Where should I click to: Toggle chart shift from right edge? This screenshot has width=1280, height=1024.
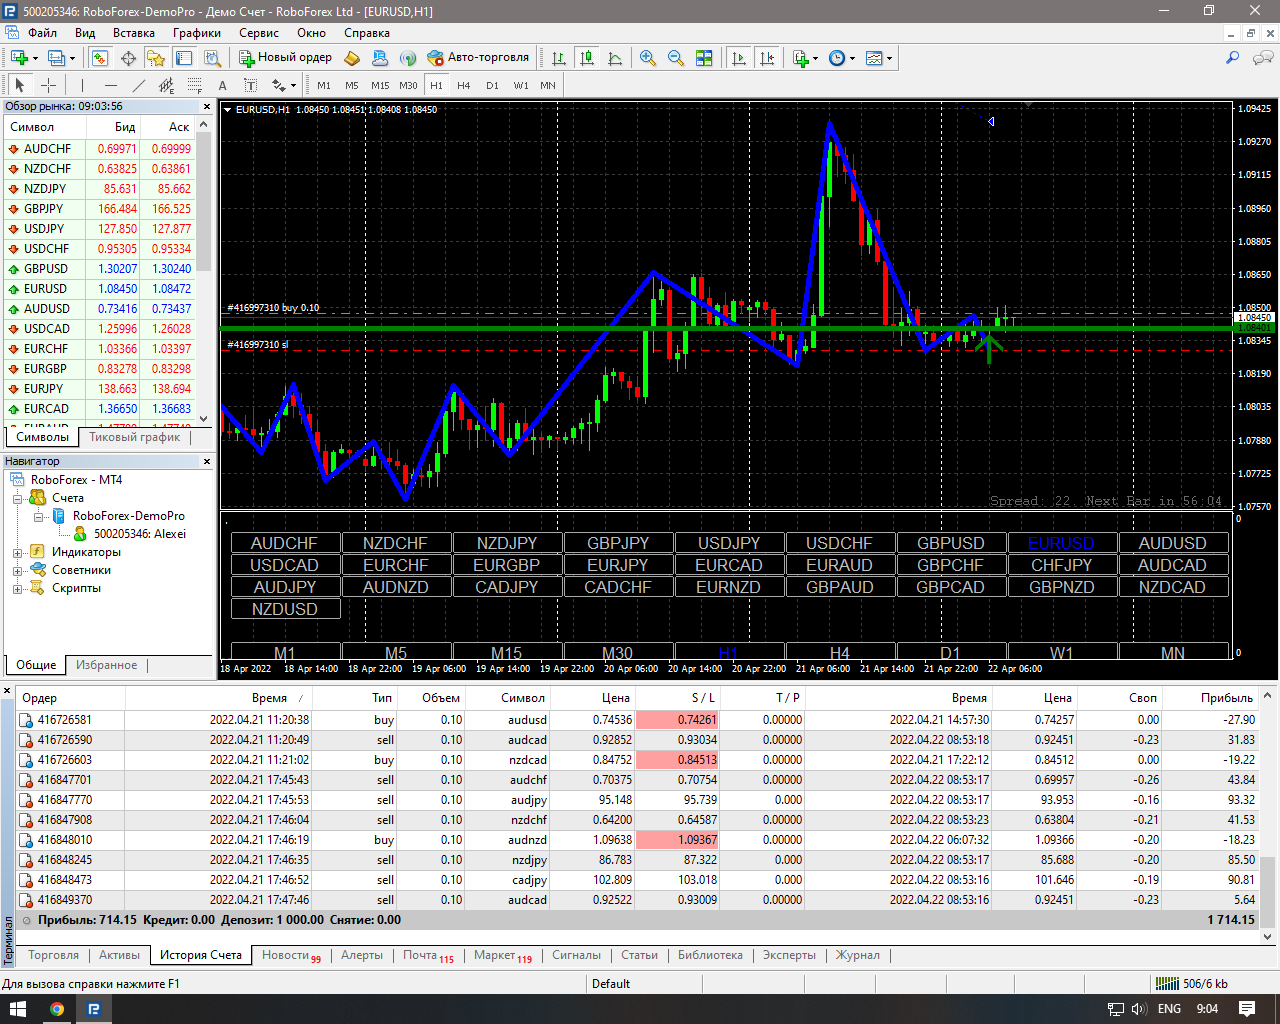coord(767,58)
